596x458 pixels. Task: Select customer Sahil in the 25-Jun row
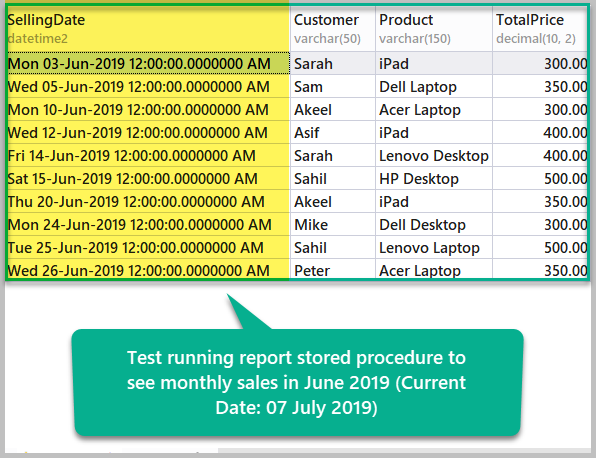coord(333,247)
